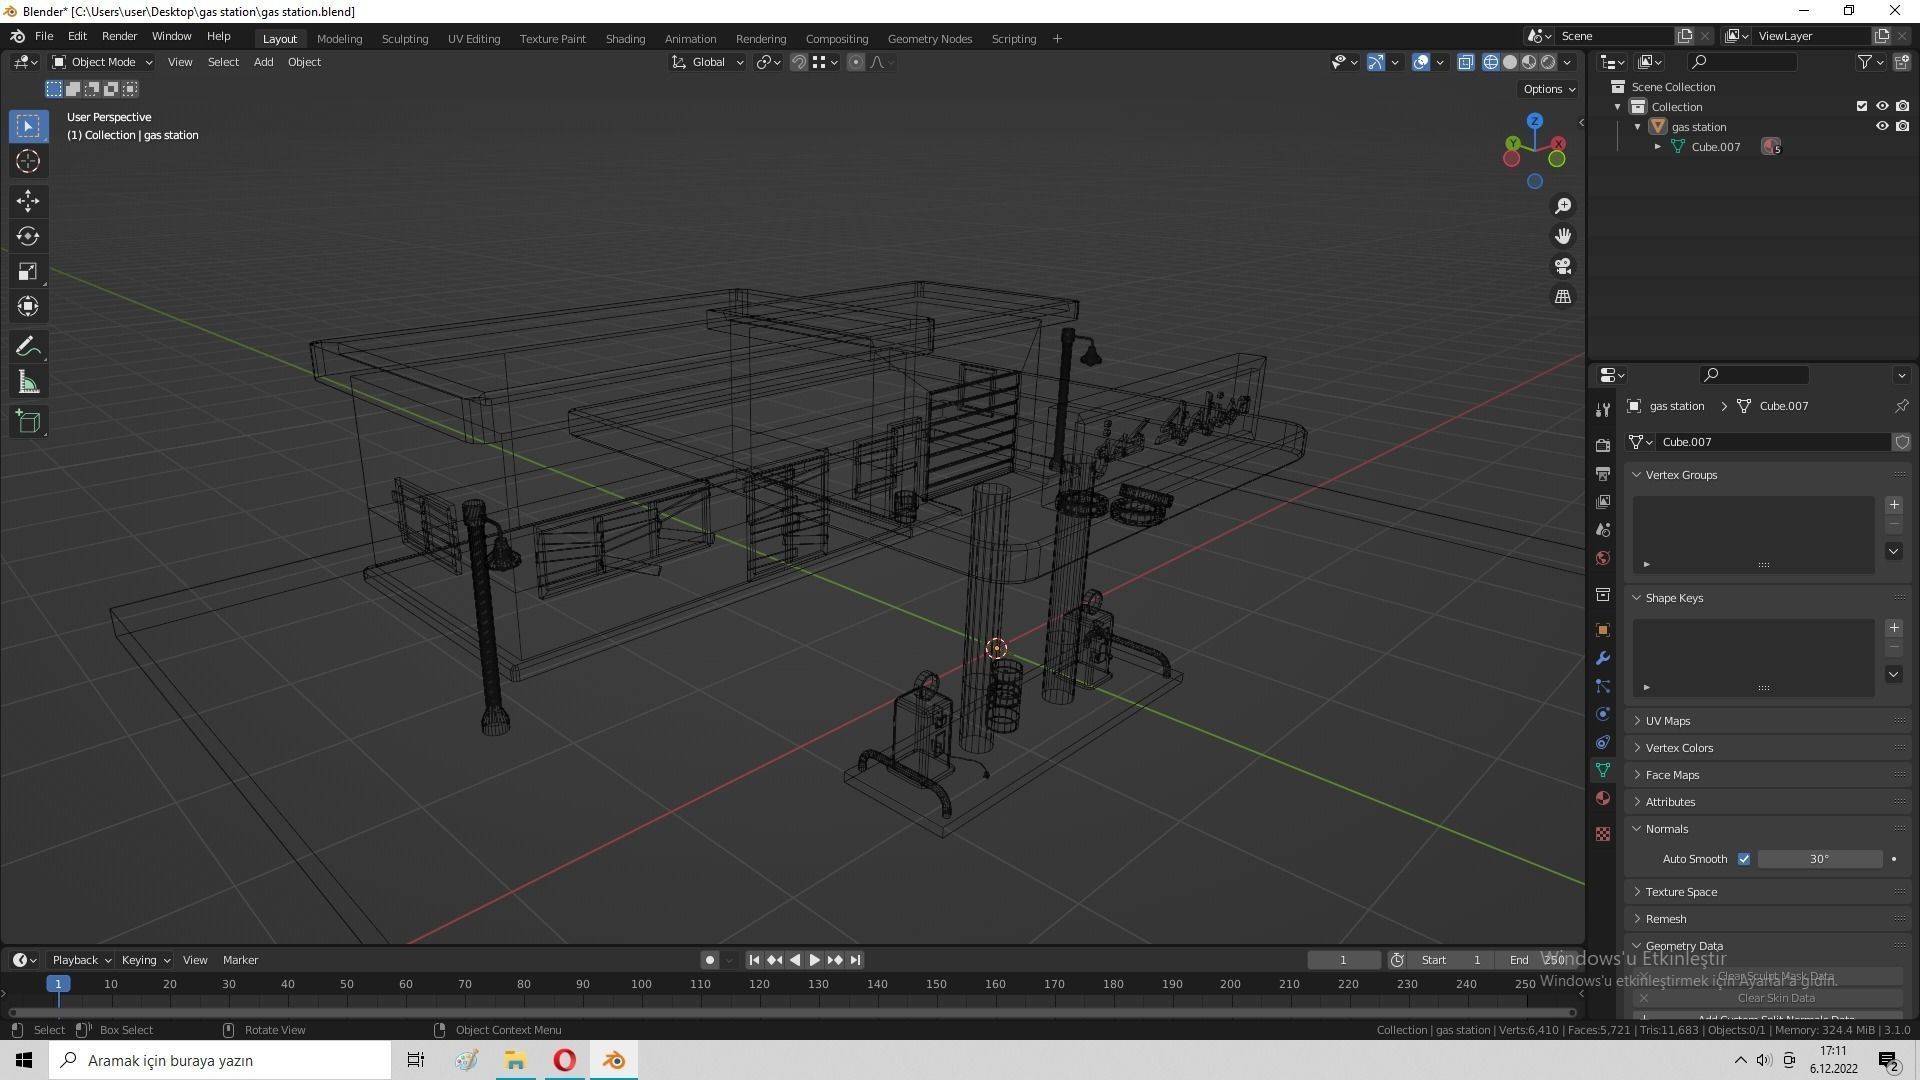Screen dimensions: 1920x1080
Task: Open the Modifier properties tab
Action: (x=1603, y=658)
